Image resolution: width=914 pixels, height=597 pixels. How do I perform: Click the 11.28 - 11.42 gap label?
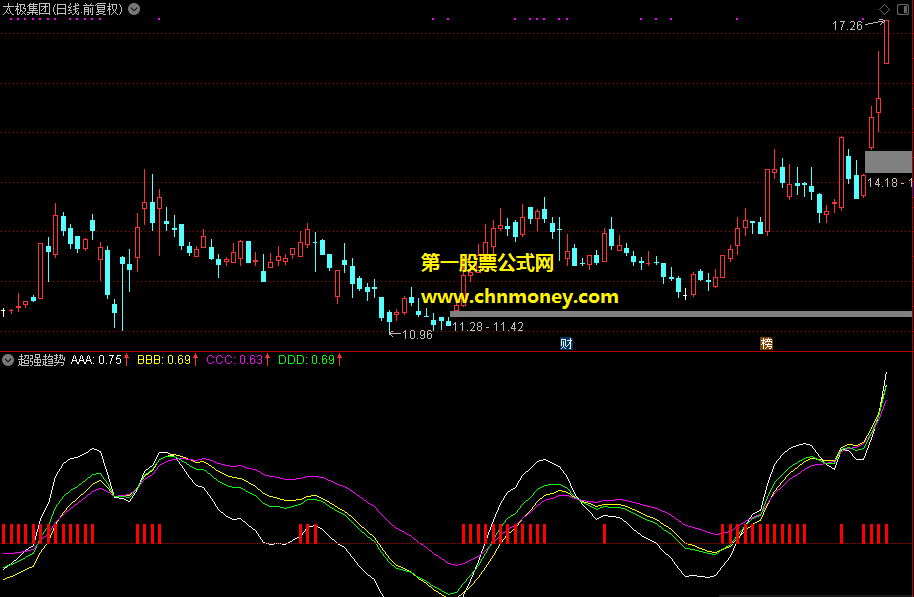pyautogui.click(x=488, y=327)
